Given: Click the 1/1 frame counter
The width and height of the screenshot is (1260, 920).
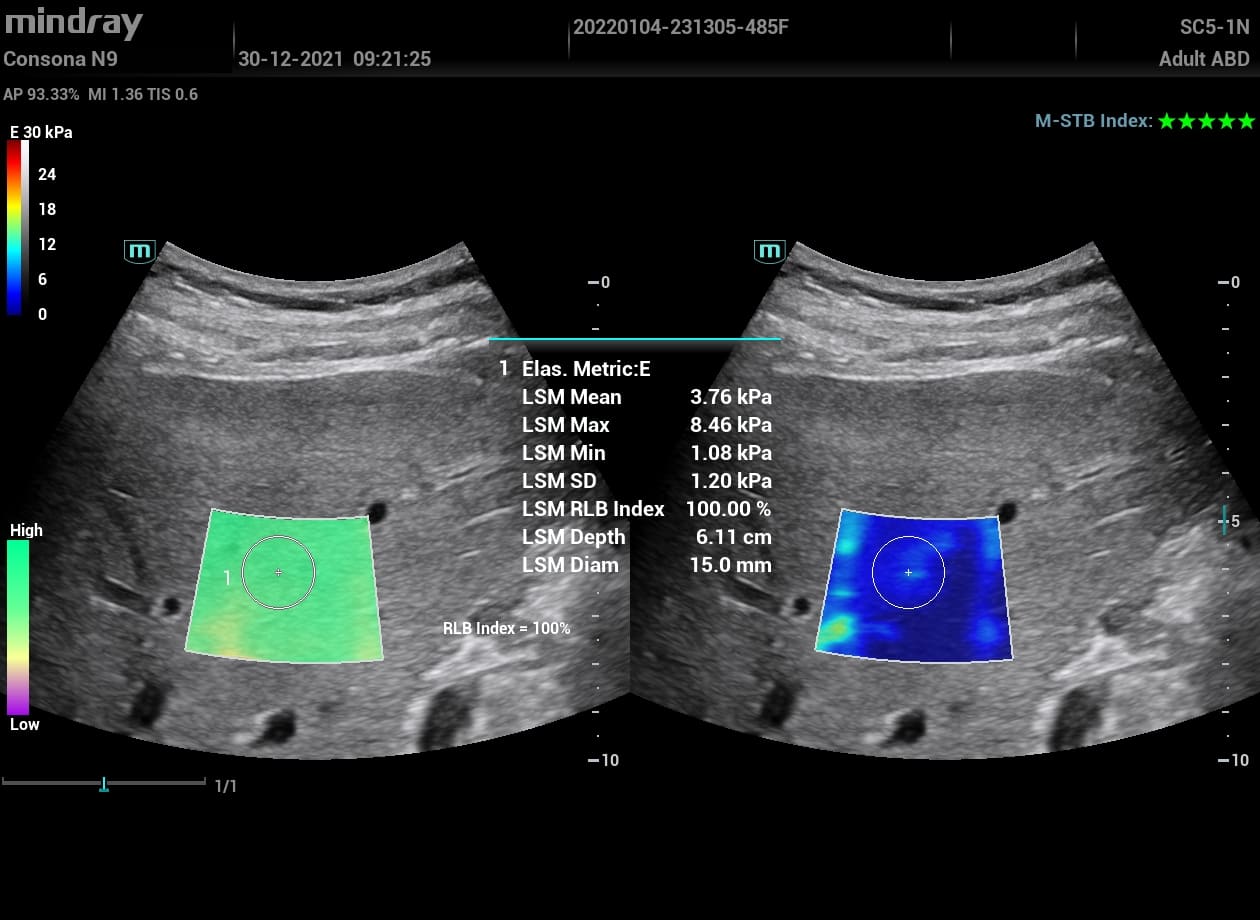Looking at the screenshot, I should click(226, 786).
